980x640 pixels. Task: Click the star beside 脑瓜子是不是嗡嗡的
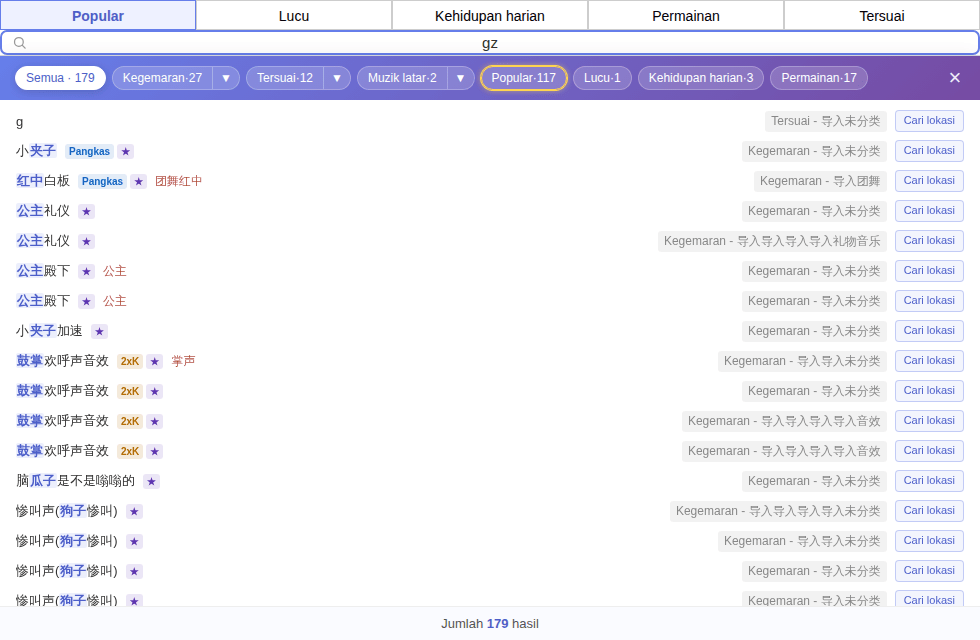pyautogui.click(x=151, y=481)
